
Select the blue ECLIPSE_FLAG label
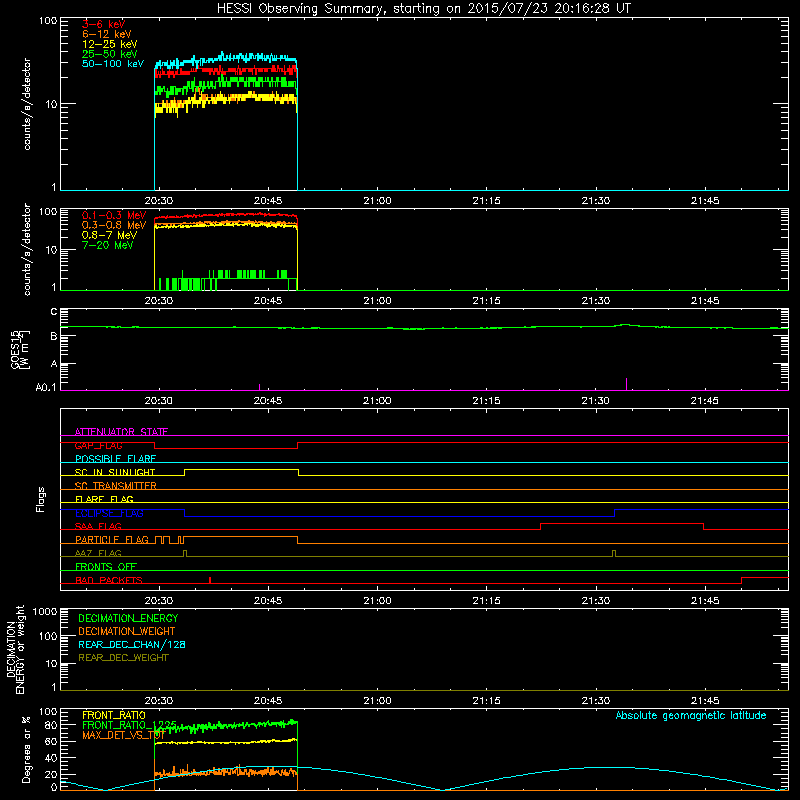(109, 513)
